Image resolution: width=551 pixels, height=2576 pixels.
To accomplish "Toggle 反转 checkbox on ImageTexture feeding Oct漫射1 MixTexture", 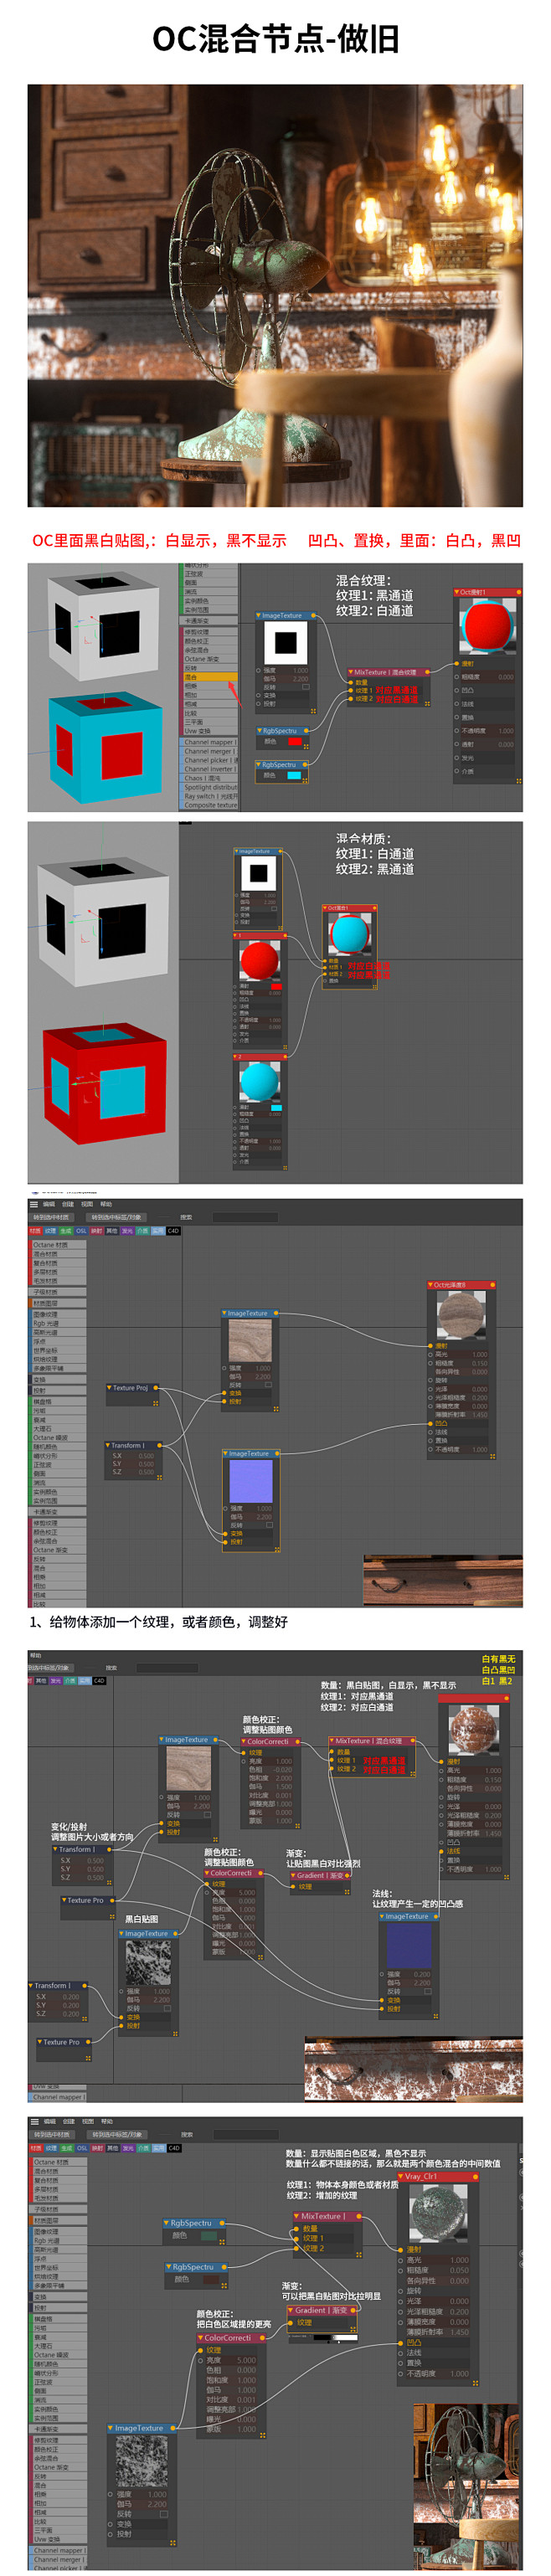I will 306,687.
